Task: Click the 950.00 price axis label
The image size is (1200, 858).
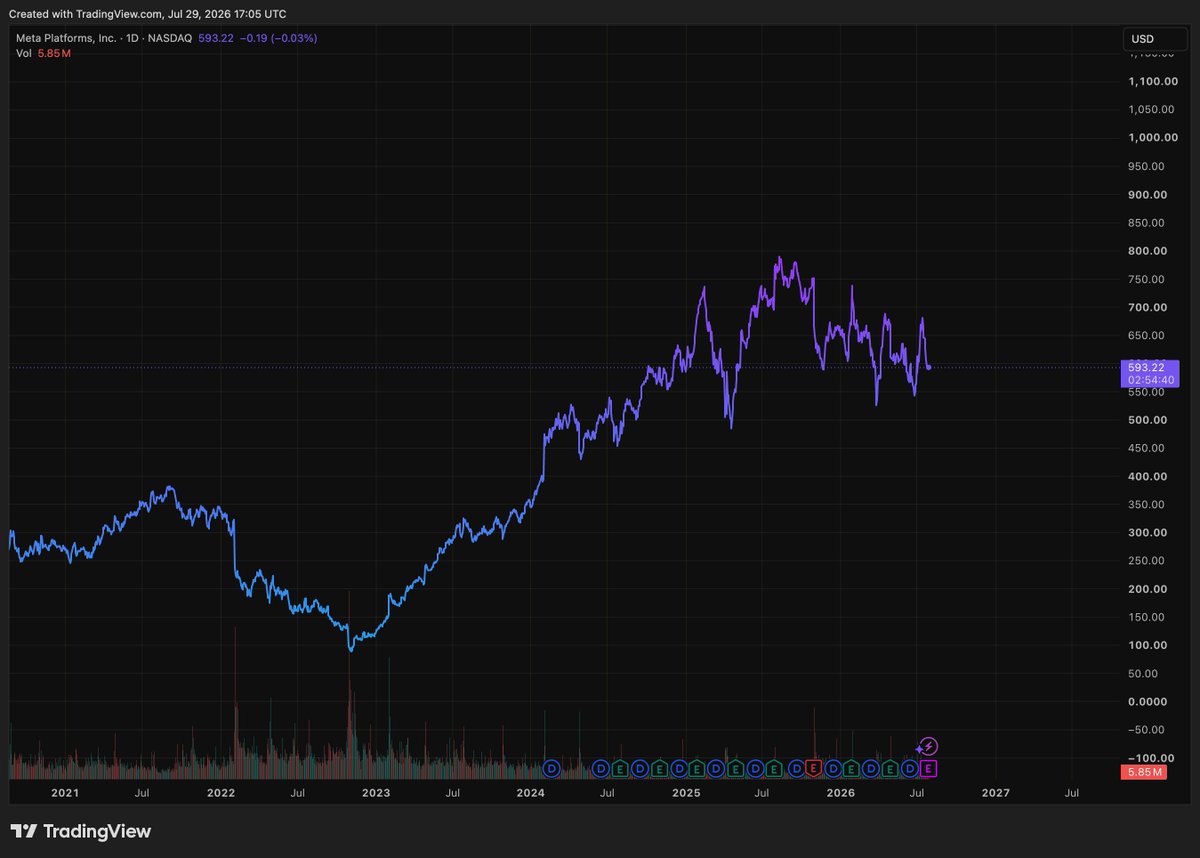Action: point(1147,166)
